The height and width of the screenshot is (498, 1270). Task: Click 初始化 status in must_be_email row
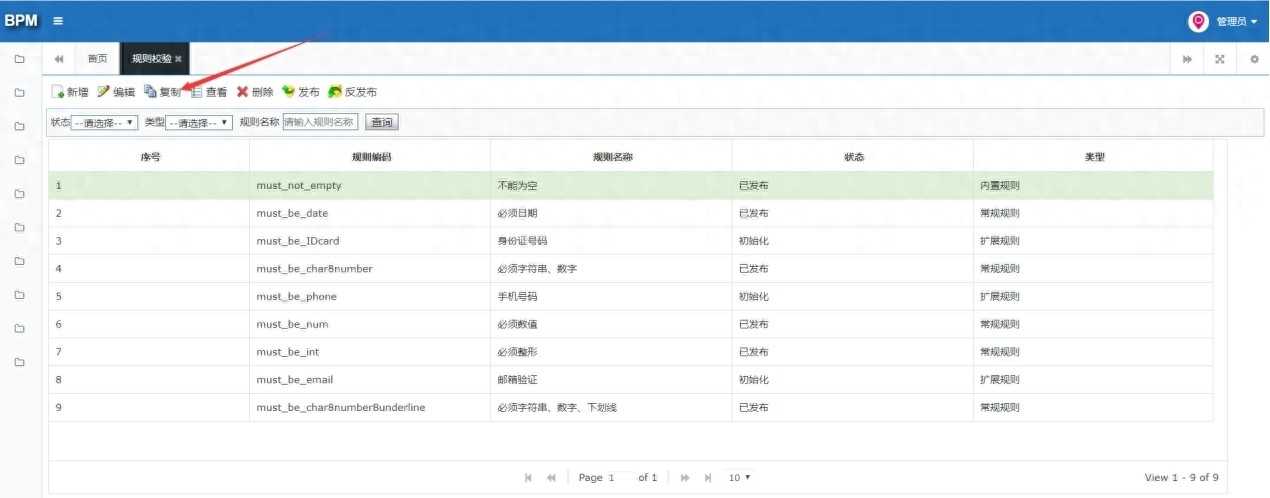coord(853,380)
